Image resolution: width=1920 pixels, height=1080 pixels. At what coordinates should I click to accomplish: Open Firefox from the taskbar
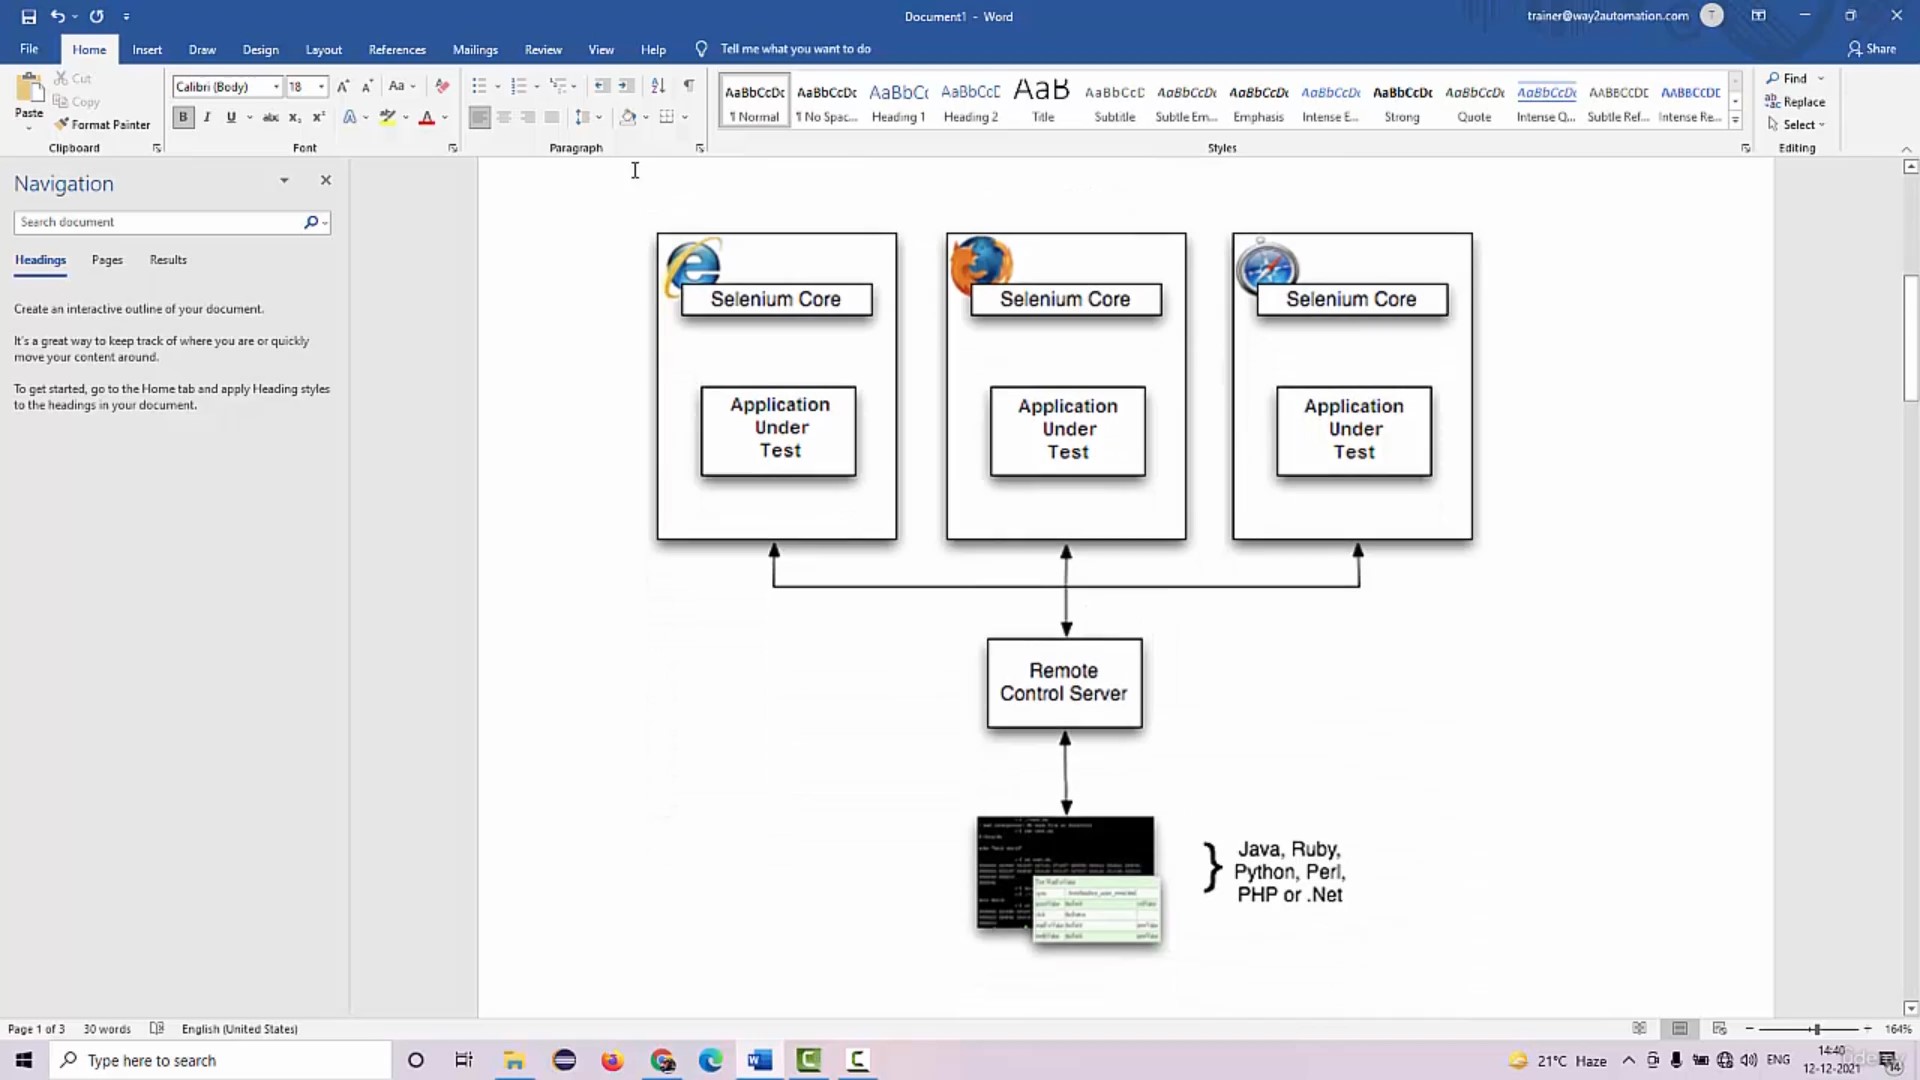[612, 1060]
